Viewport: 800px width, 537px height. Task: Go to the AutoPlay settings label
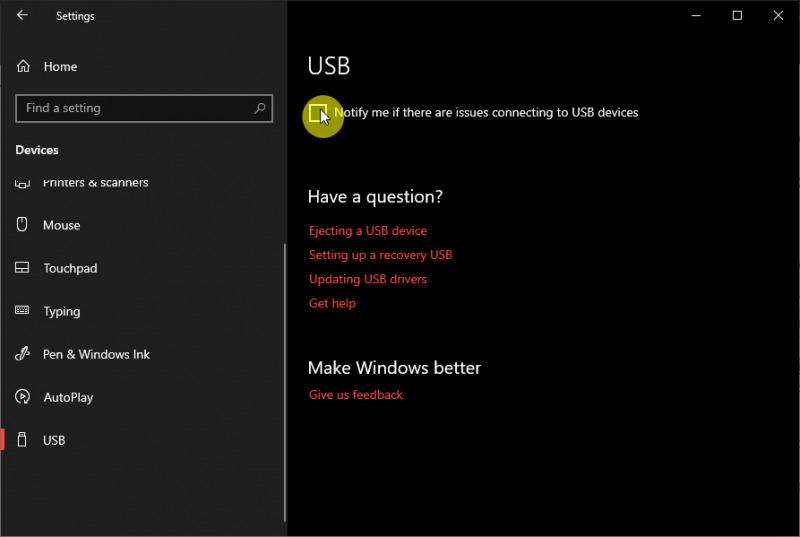click(x=68, y=397)
